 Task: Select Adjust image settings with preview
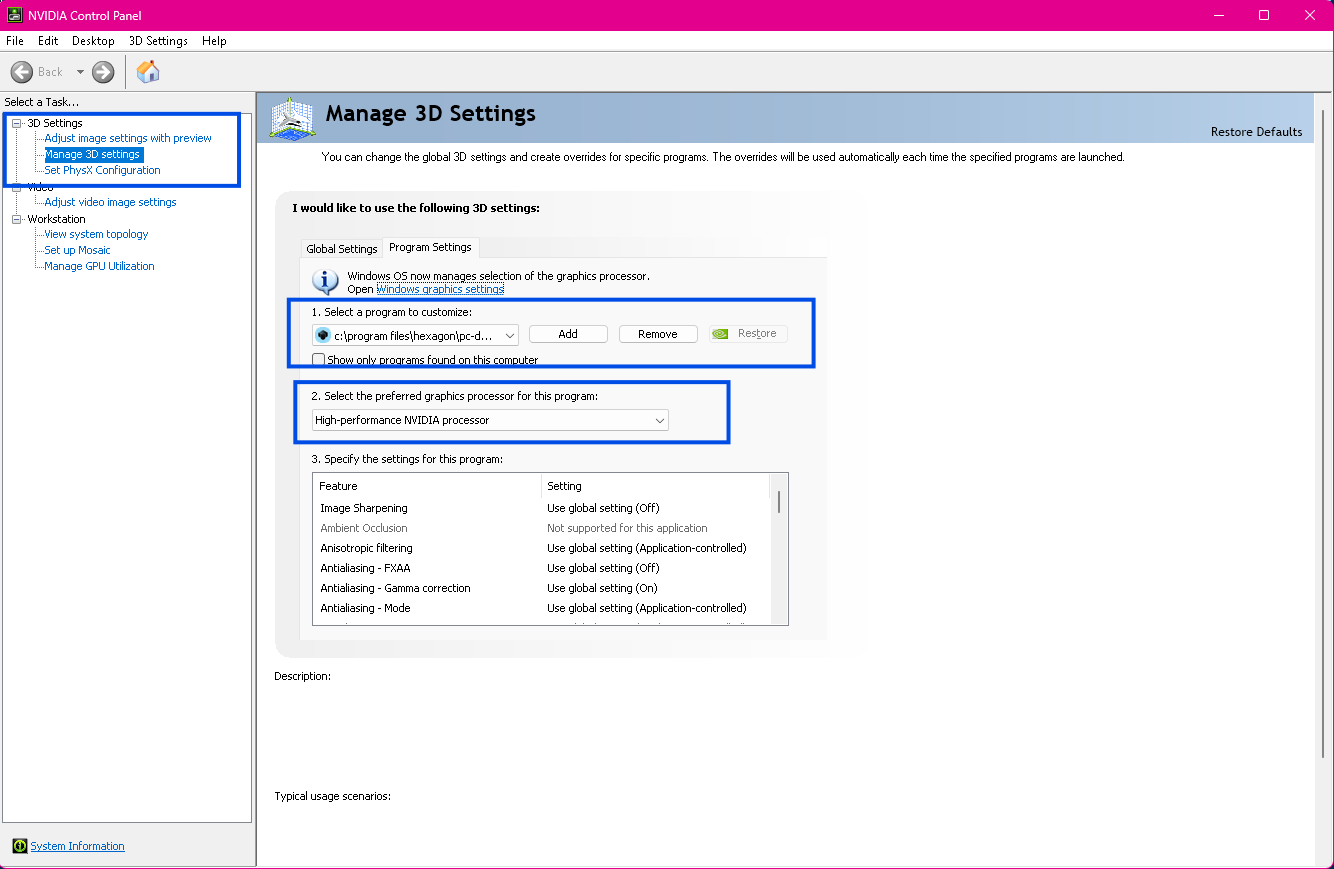[x=128, y=138]
